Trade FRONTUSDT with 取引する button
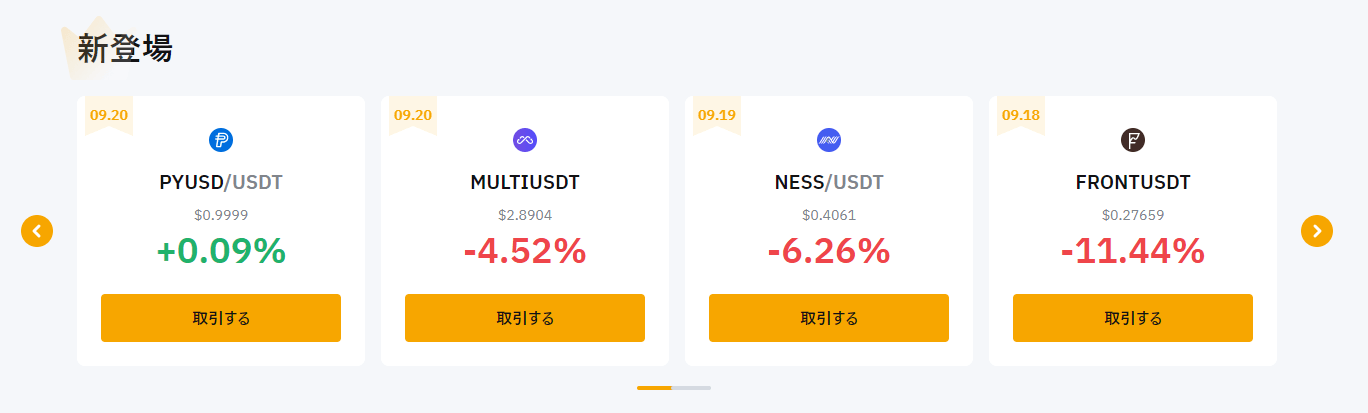 click(x=1133, y=318)
